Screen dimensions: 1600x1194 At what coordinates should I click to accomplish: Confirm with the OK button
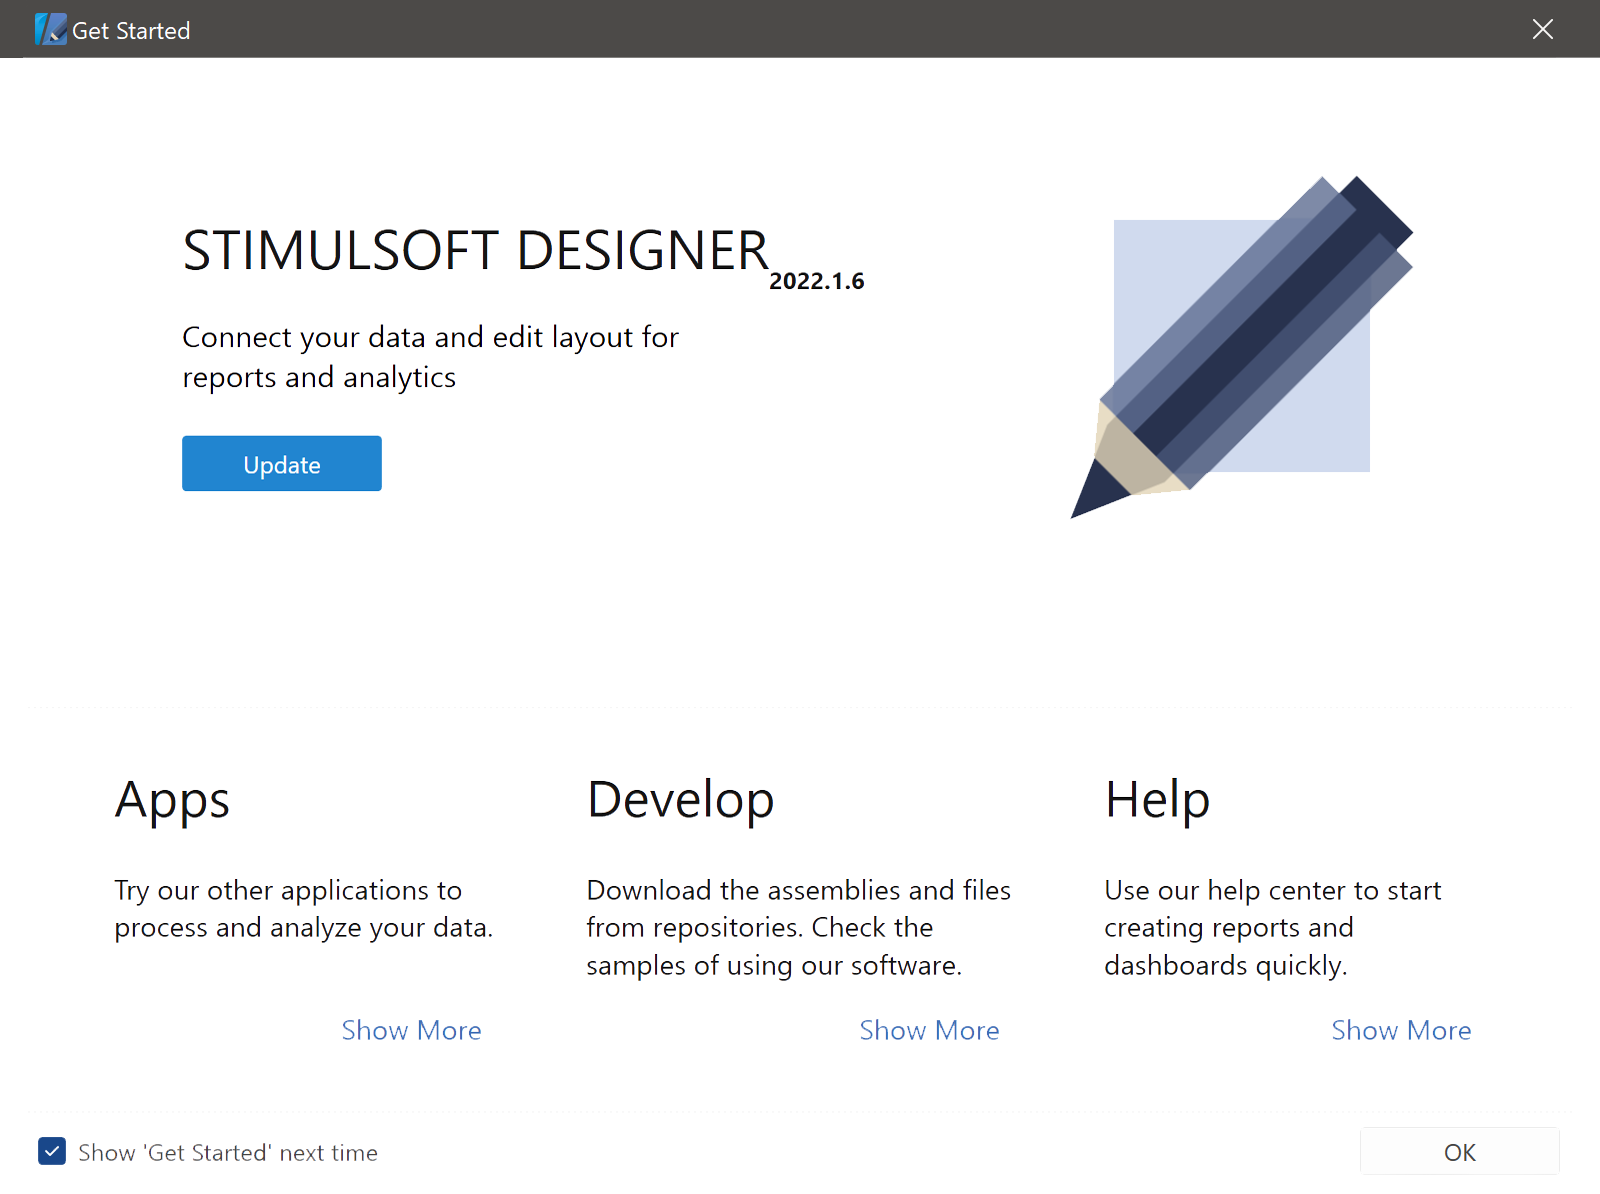(1459, 1152)
